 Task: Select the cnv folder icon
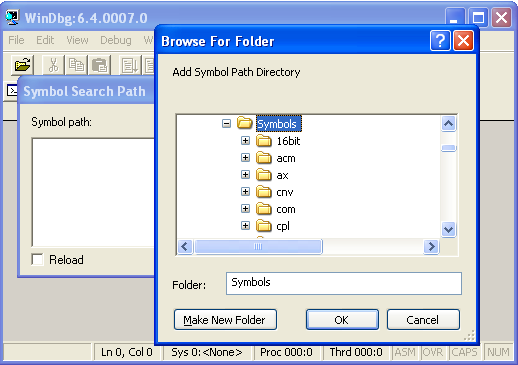[x=264, y=192]
